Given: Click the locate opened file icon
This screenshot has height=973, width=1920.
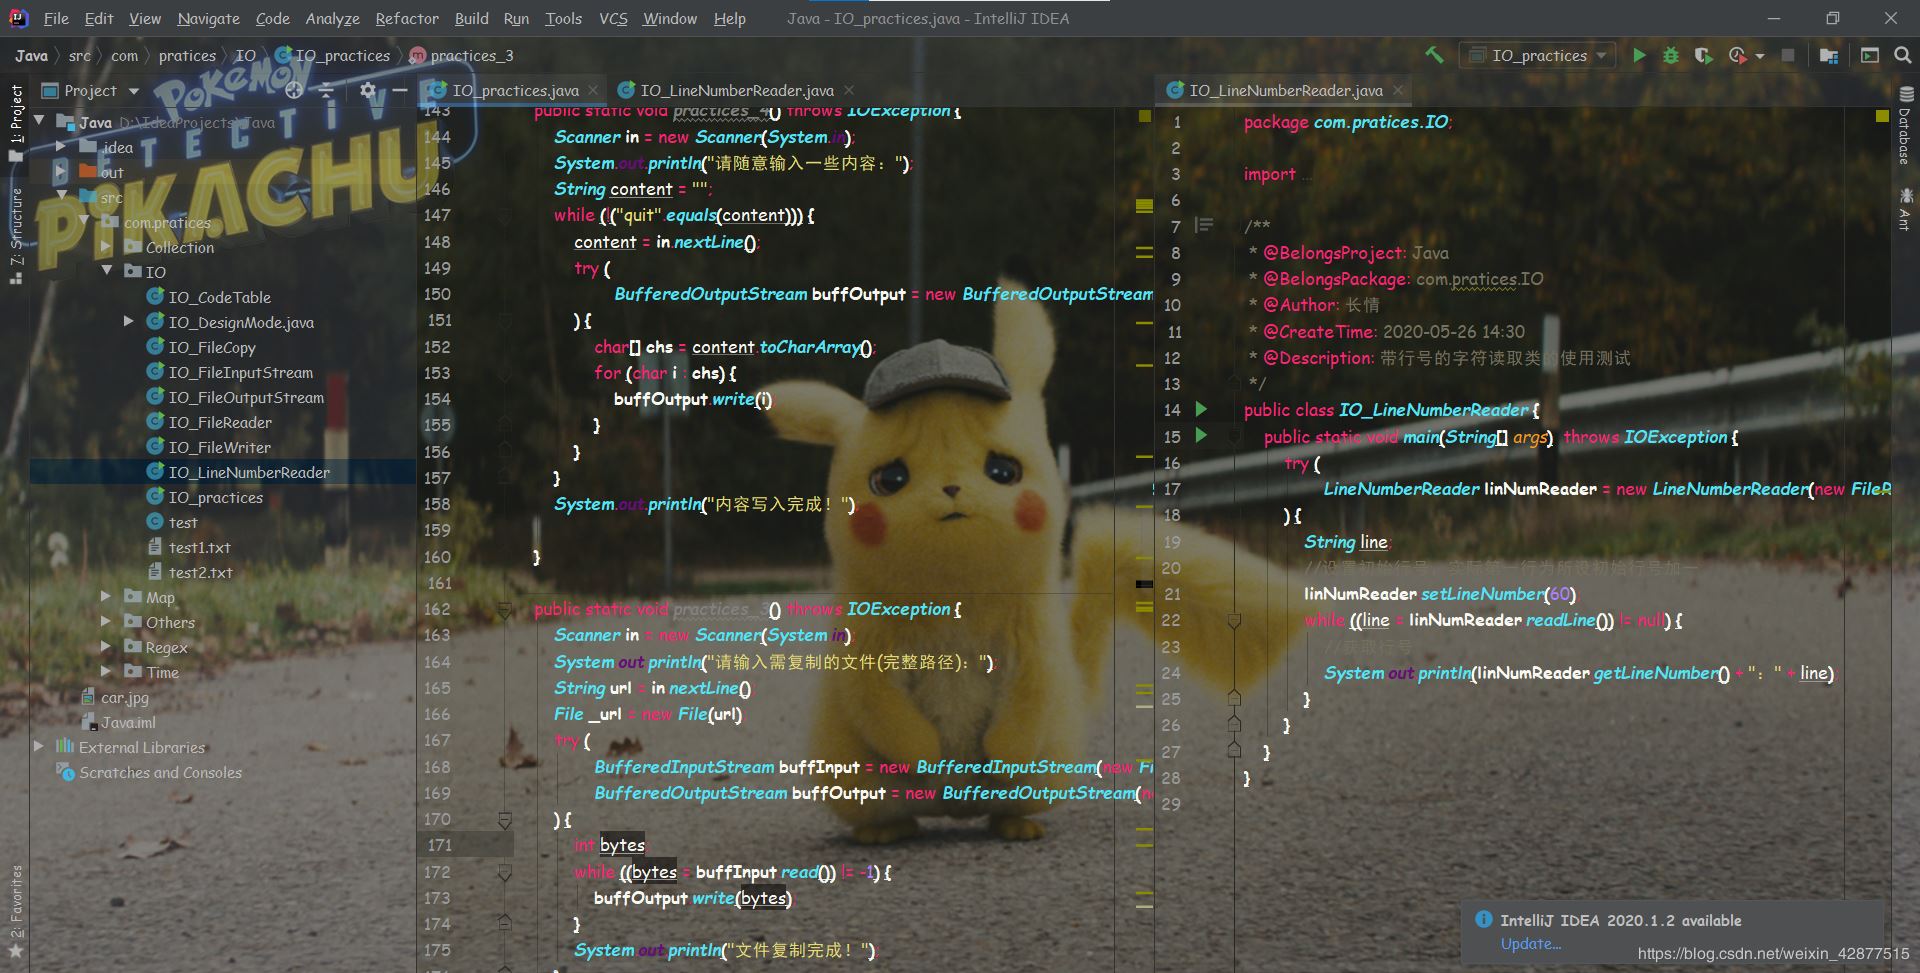Looking at the screenshot, I should (x=294, y=91).
